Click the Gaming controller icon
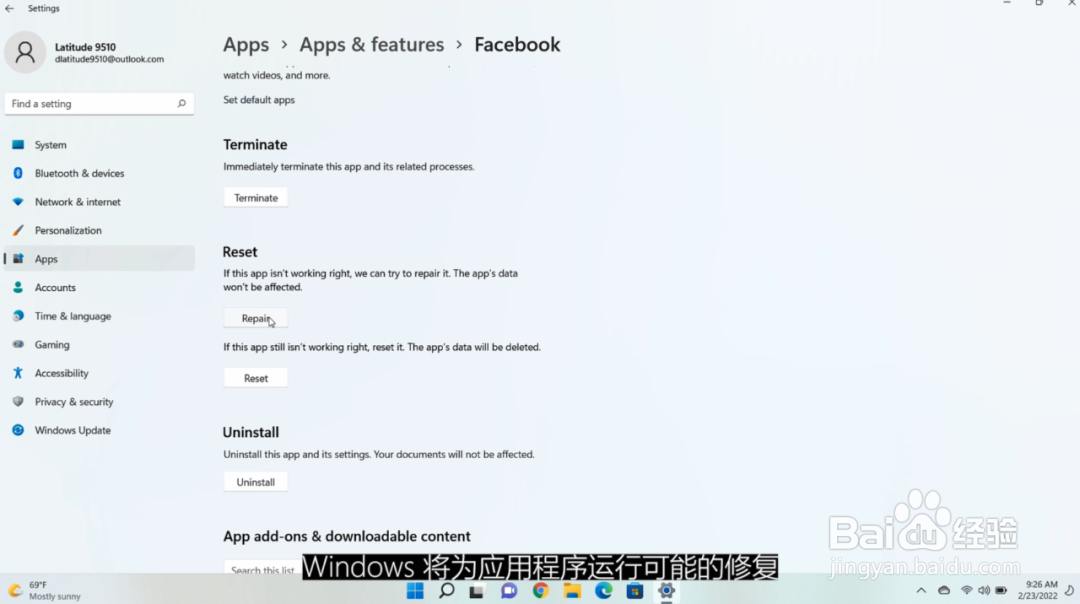 pyautogui.click(x=18, y=344)
